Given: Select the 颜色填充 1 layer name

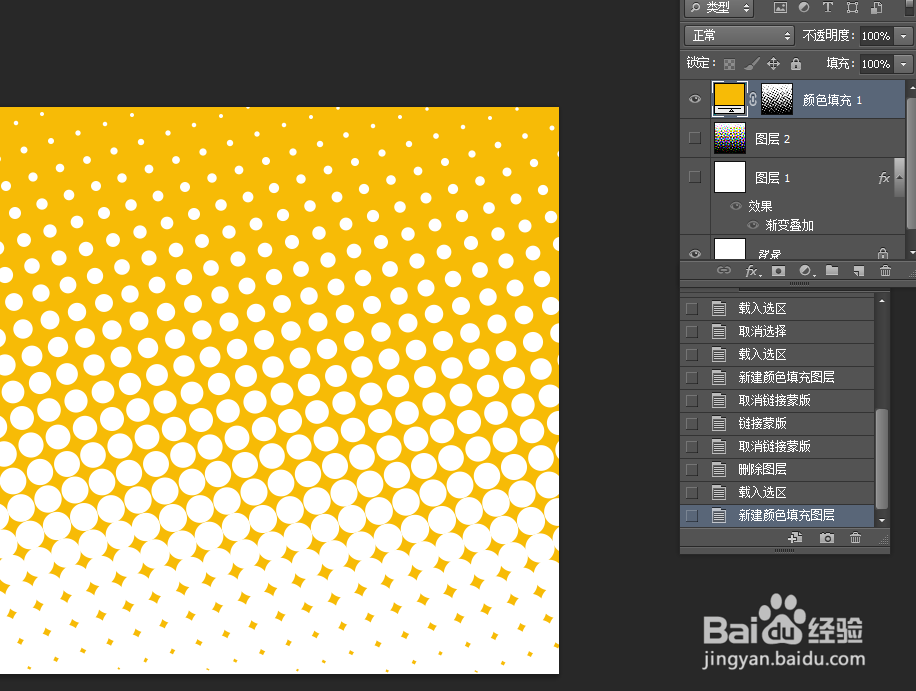Looking at the screenshot, I should pos(832,100).
